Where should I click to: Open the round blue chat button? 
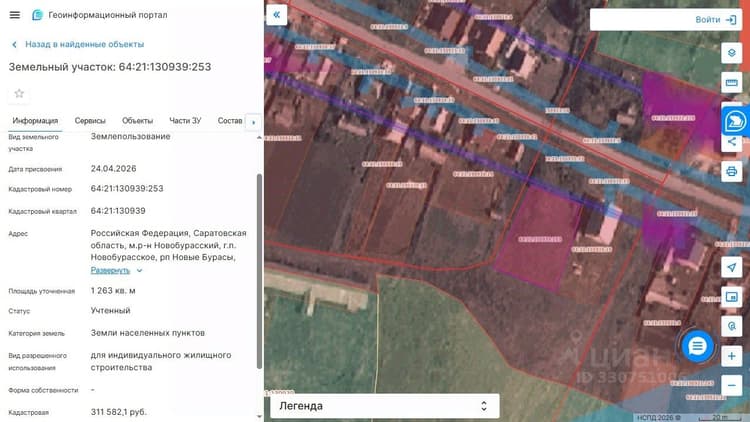pyautogui.click(x=697, y=346)
